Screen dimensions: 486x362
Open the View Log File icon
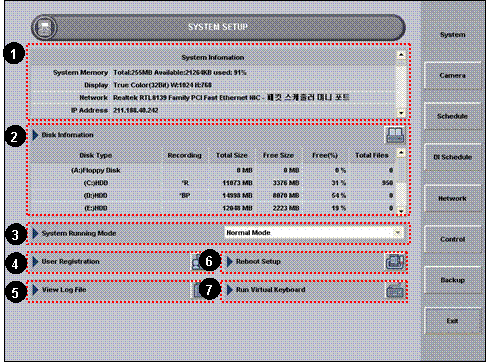pos(197,290)
